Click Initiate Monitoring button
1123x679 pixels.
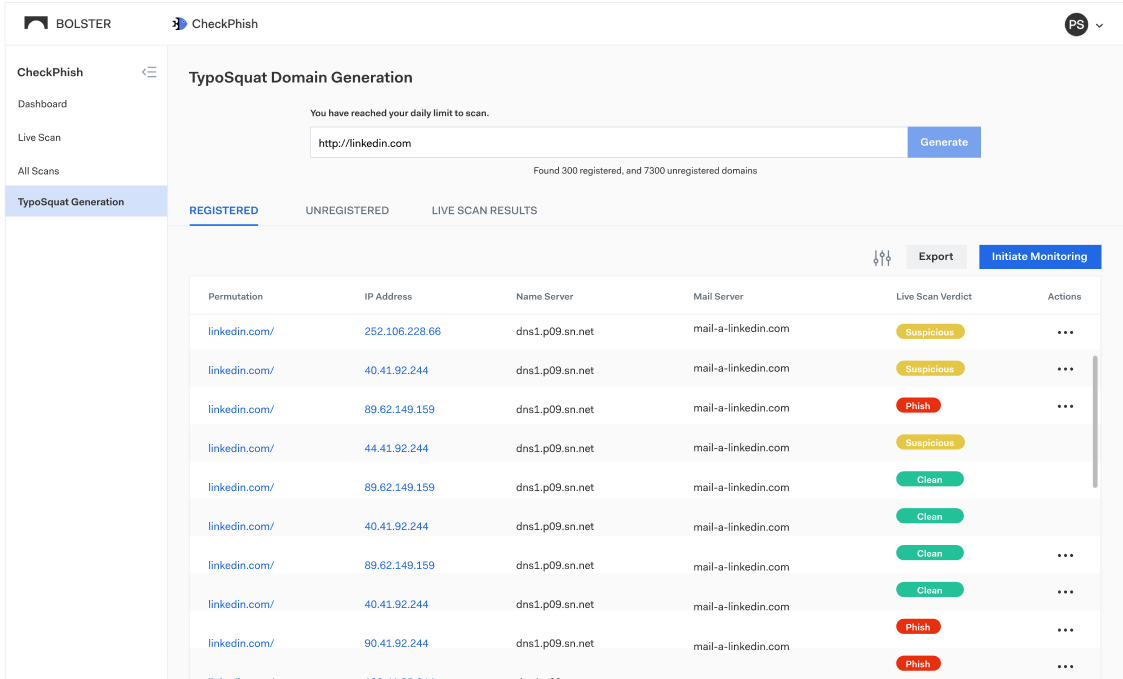click(x=1039, y=256)
